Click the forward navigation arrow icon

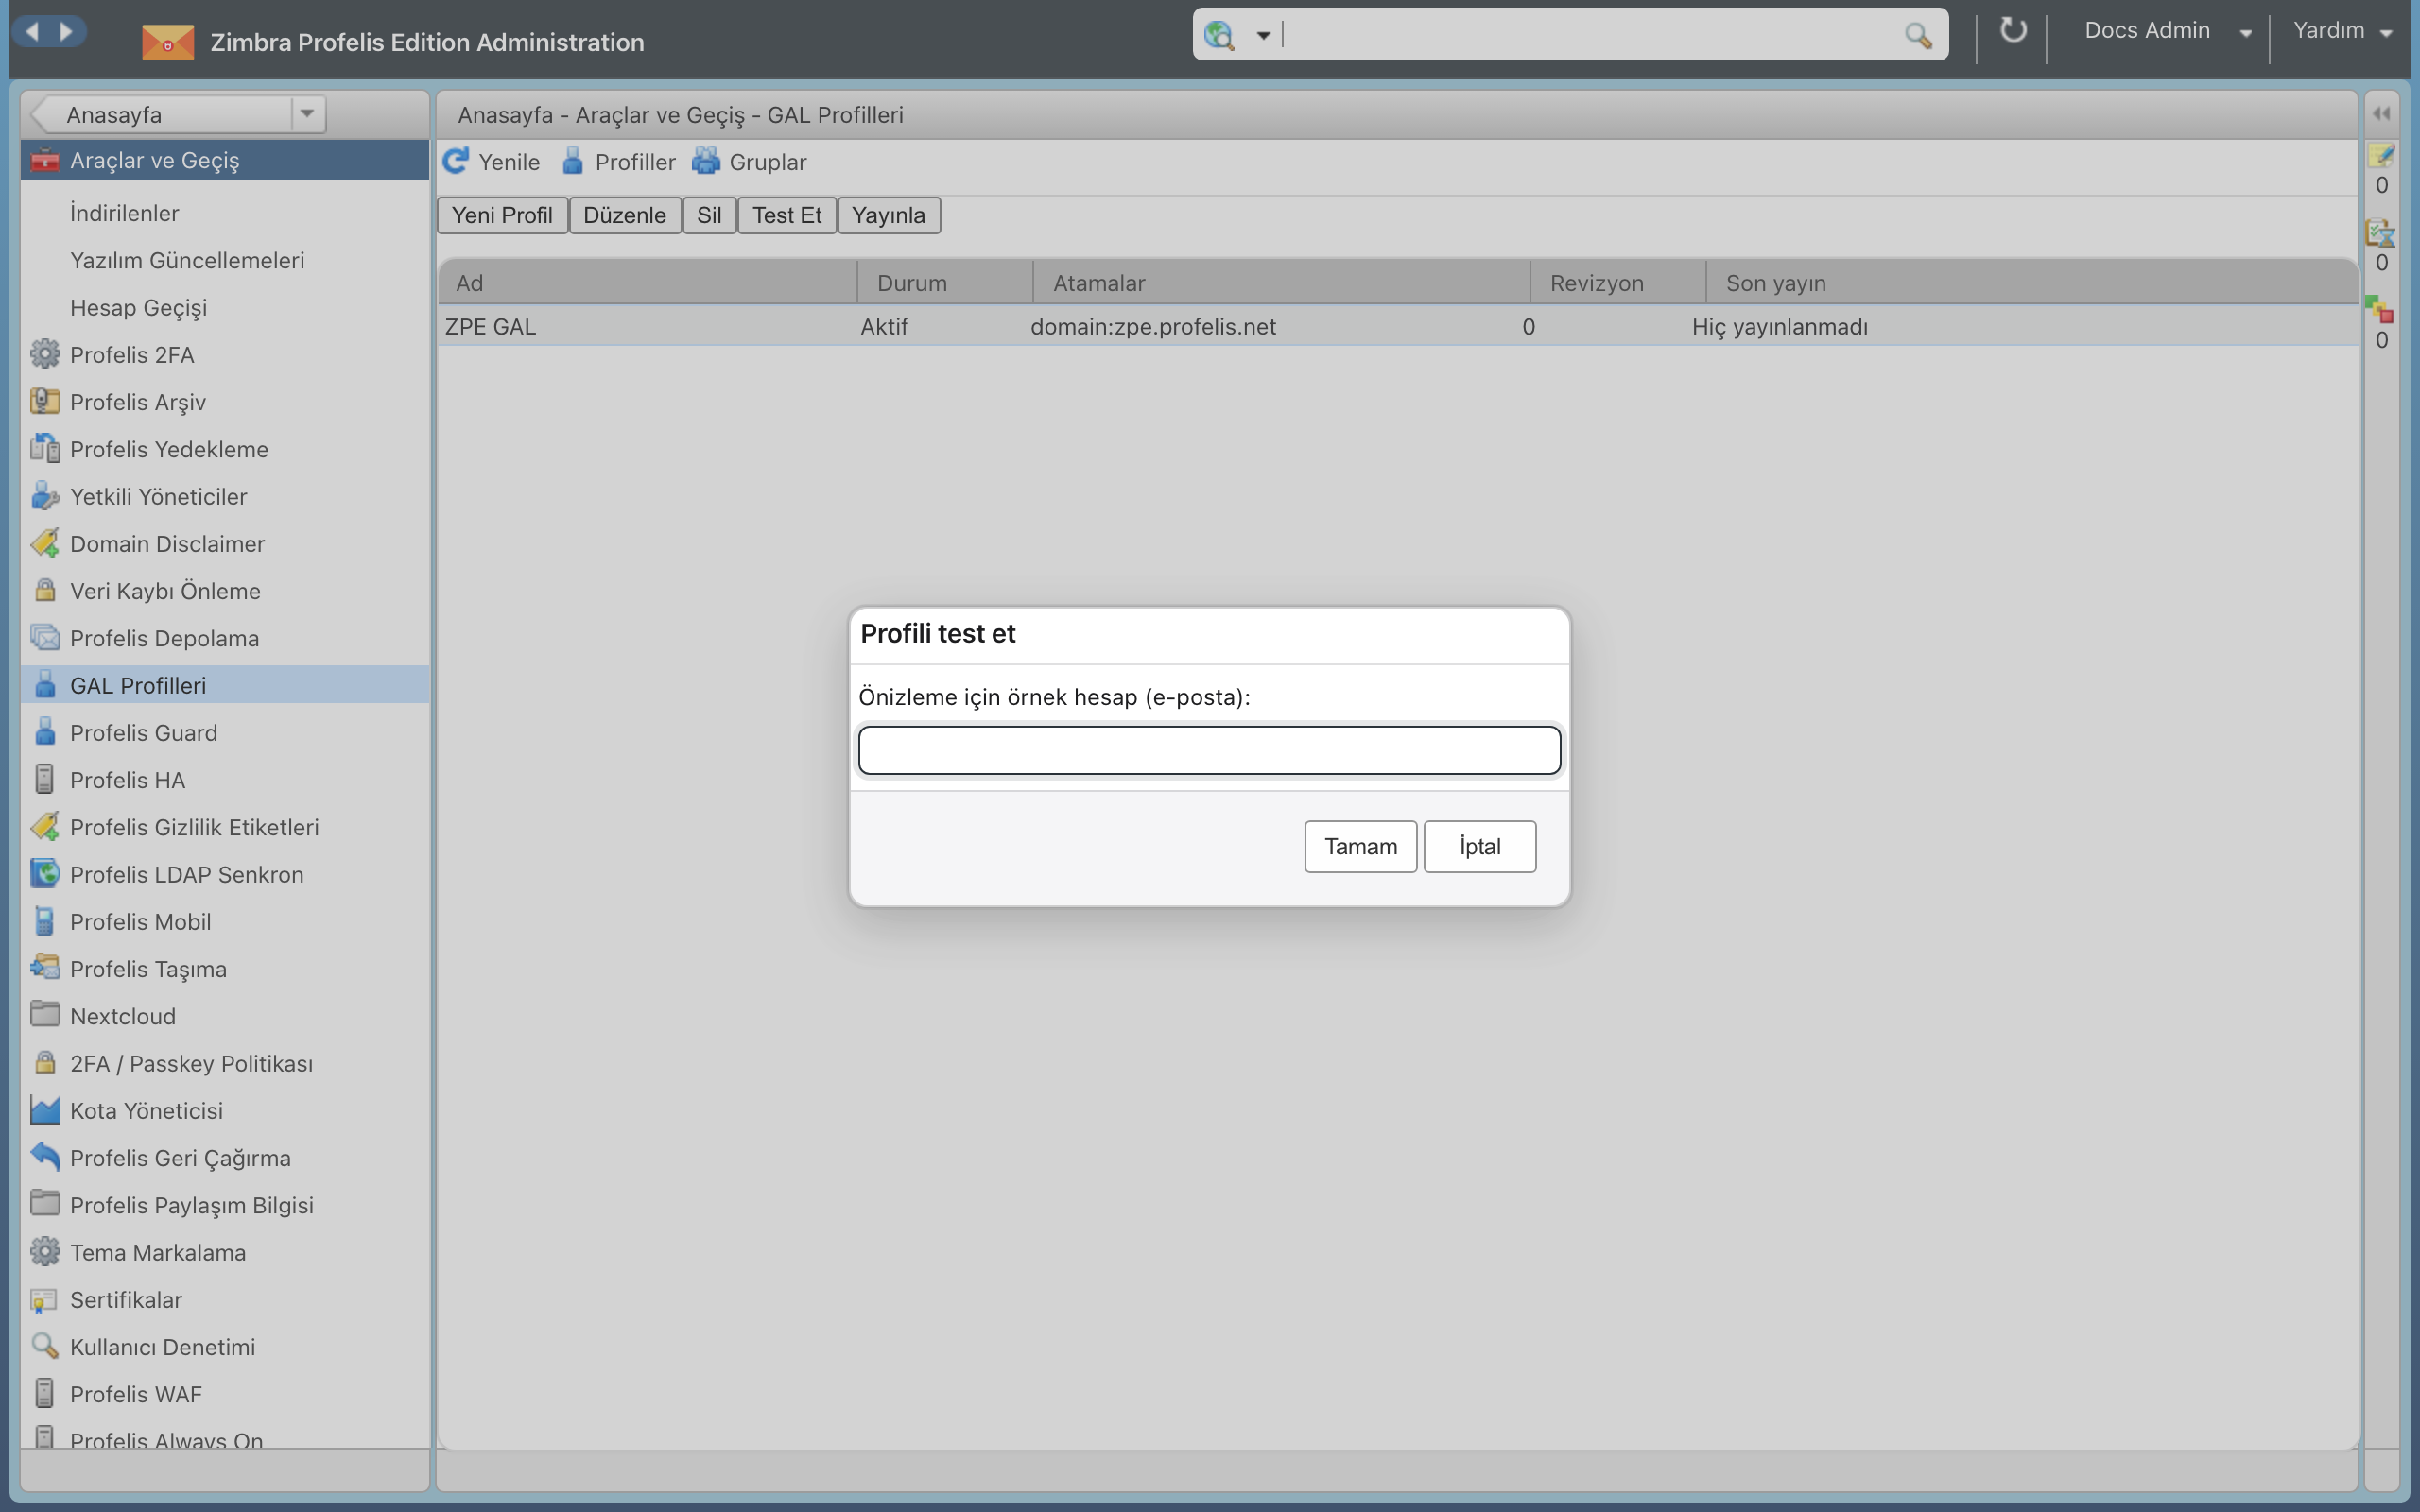[66, 31]
